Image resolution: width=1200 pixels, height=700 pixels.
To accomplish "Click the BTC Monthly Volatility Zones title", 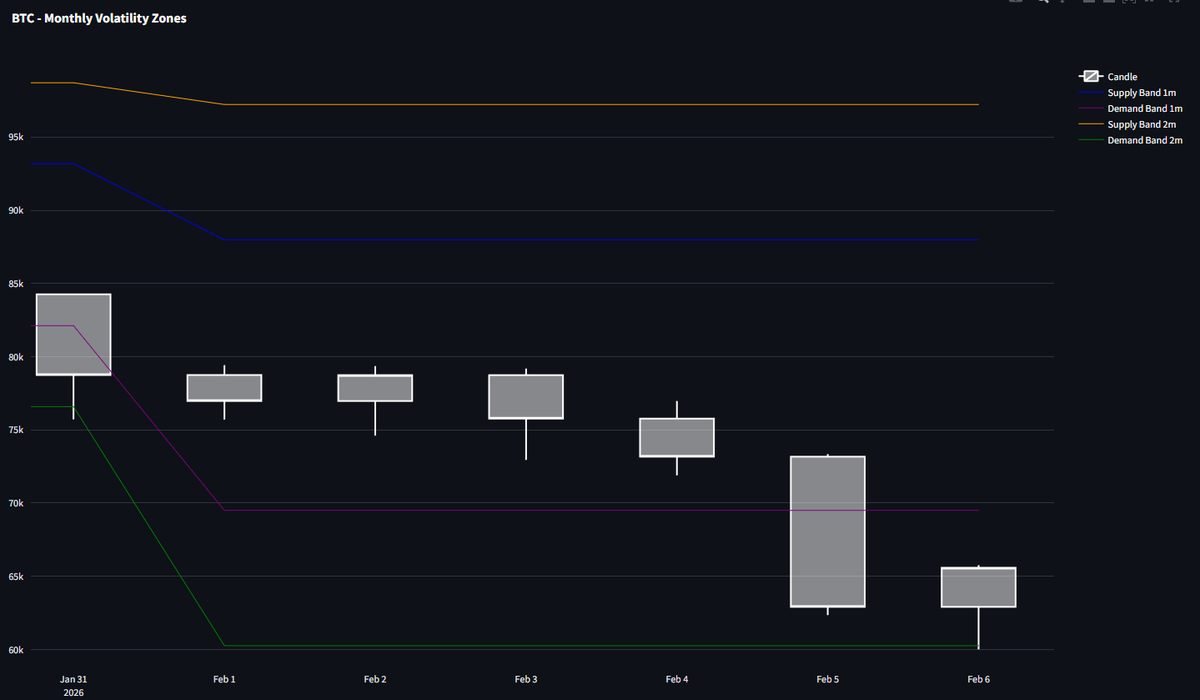I will [99, 18].
